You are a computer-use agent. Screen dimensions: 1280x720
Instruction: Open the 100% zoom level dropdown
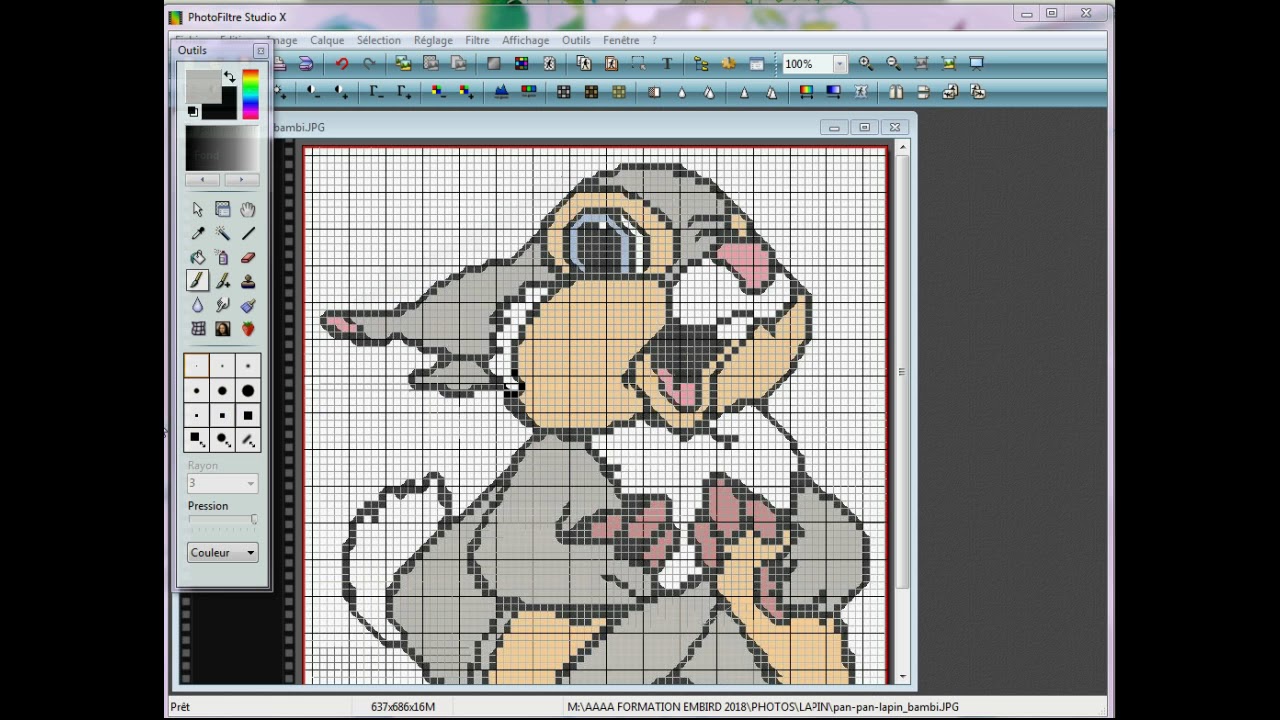coord(840,64)
